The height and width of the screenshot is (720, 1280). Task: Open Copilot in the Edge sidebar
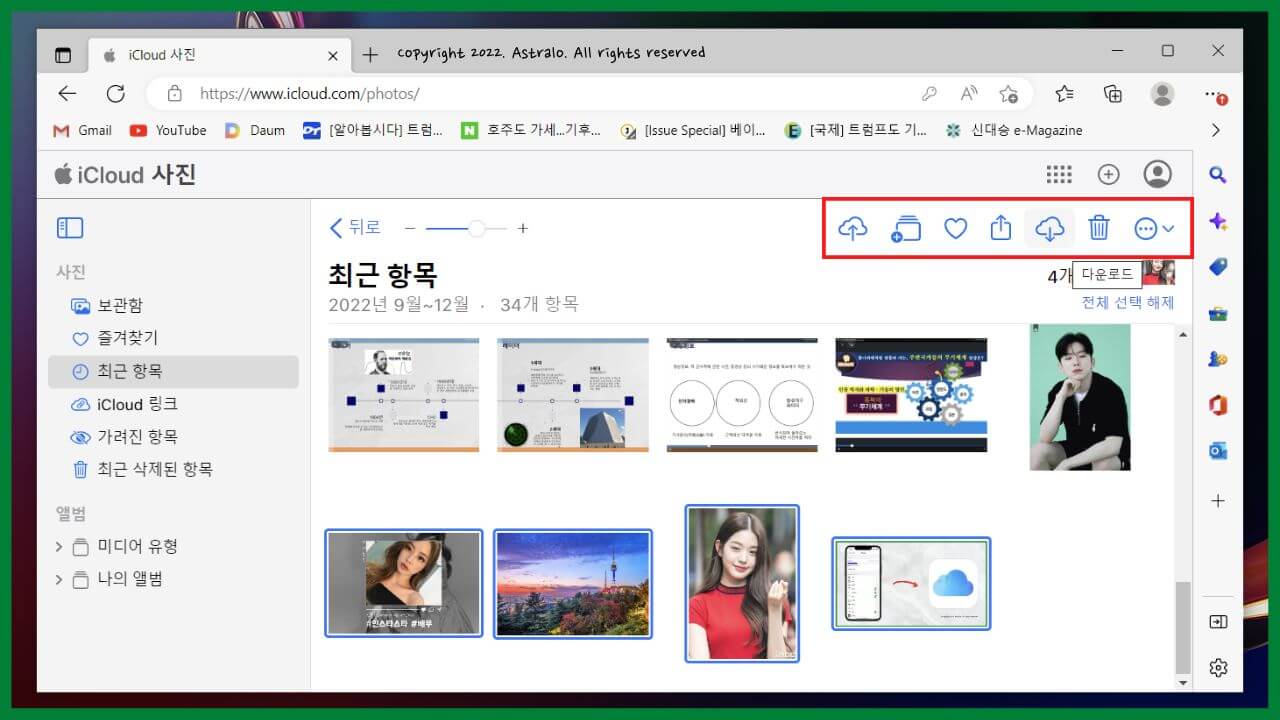(x=1218, y=221)
